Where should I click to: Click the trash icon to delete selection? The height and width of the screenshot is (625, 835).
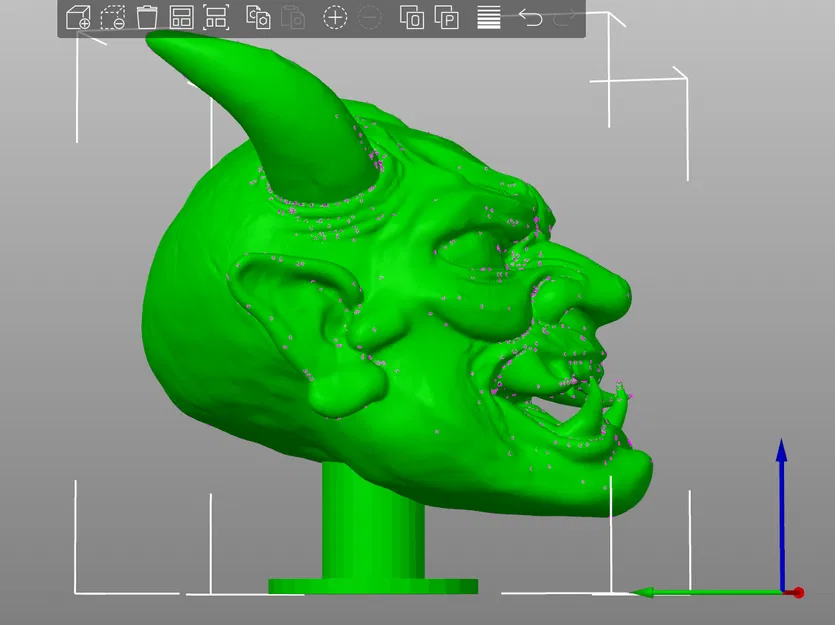click(x=147, y=17)
